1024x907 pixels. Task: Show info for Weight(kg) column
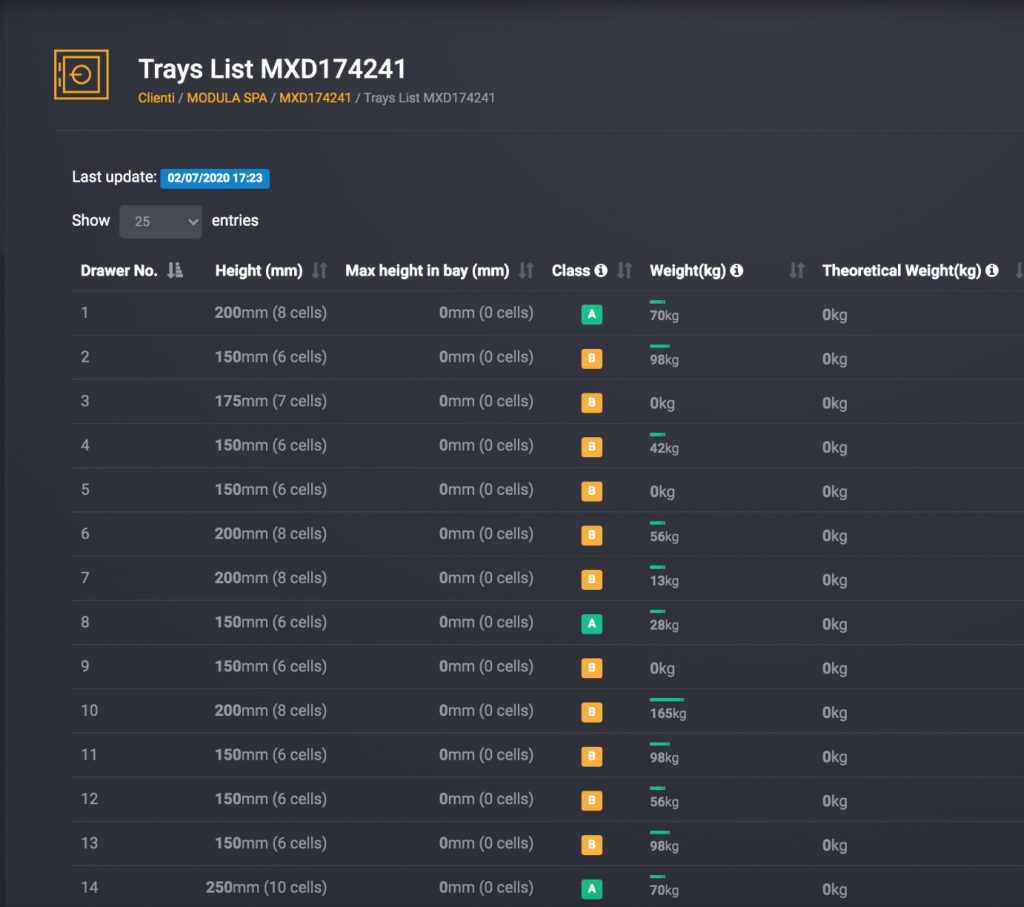(x=737, y=270)
